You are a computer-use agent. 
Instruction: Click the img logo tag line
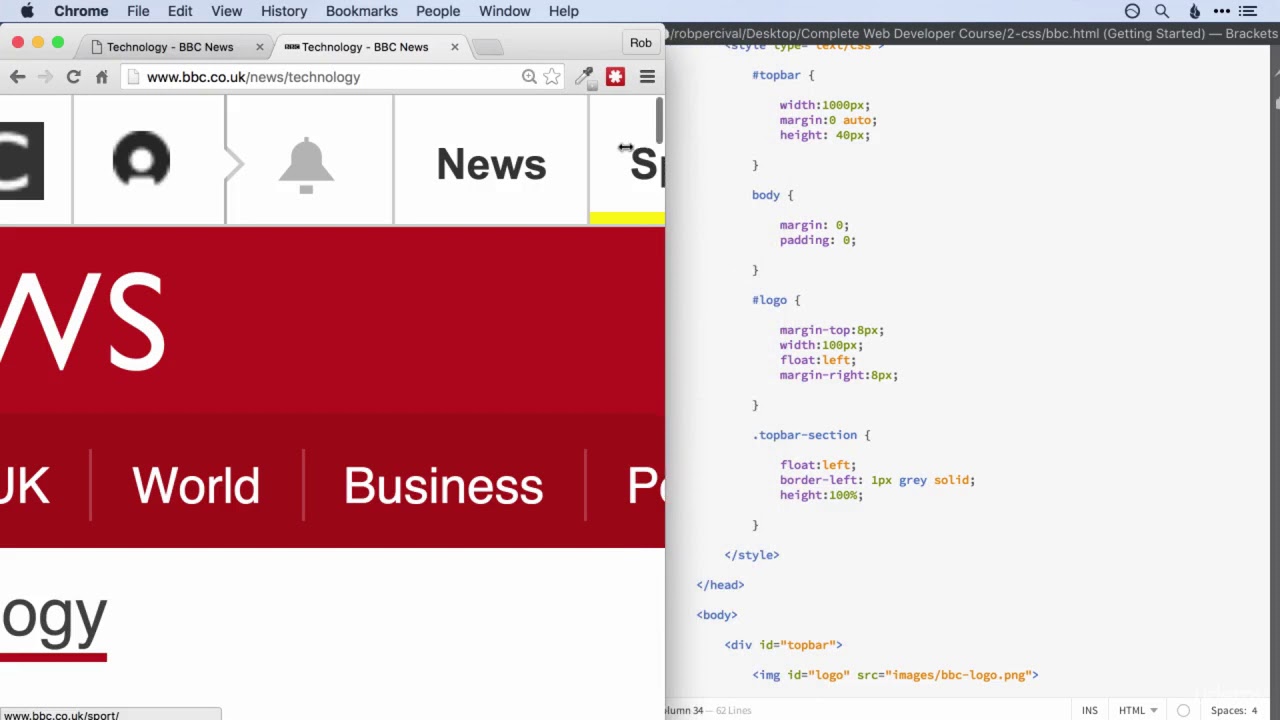(895, 675)
